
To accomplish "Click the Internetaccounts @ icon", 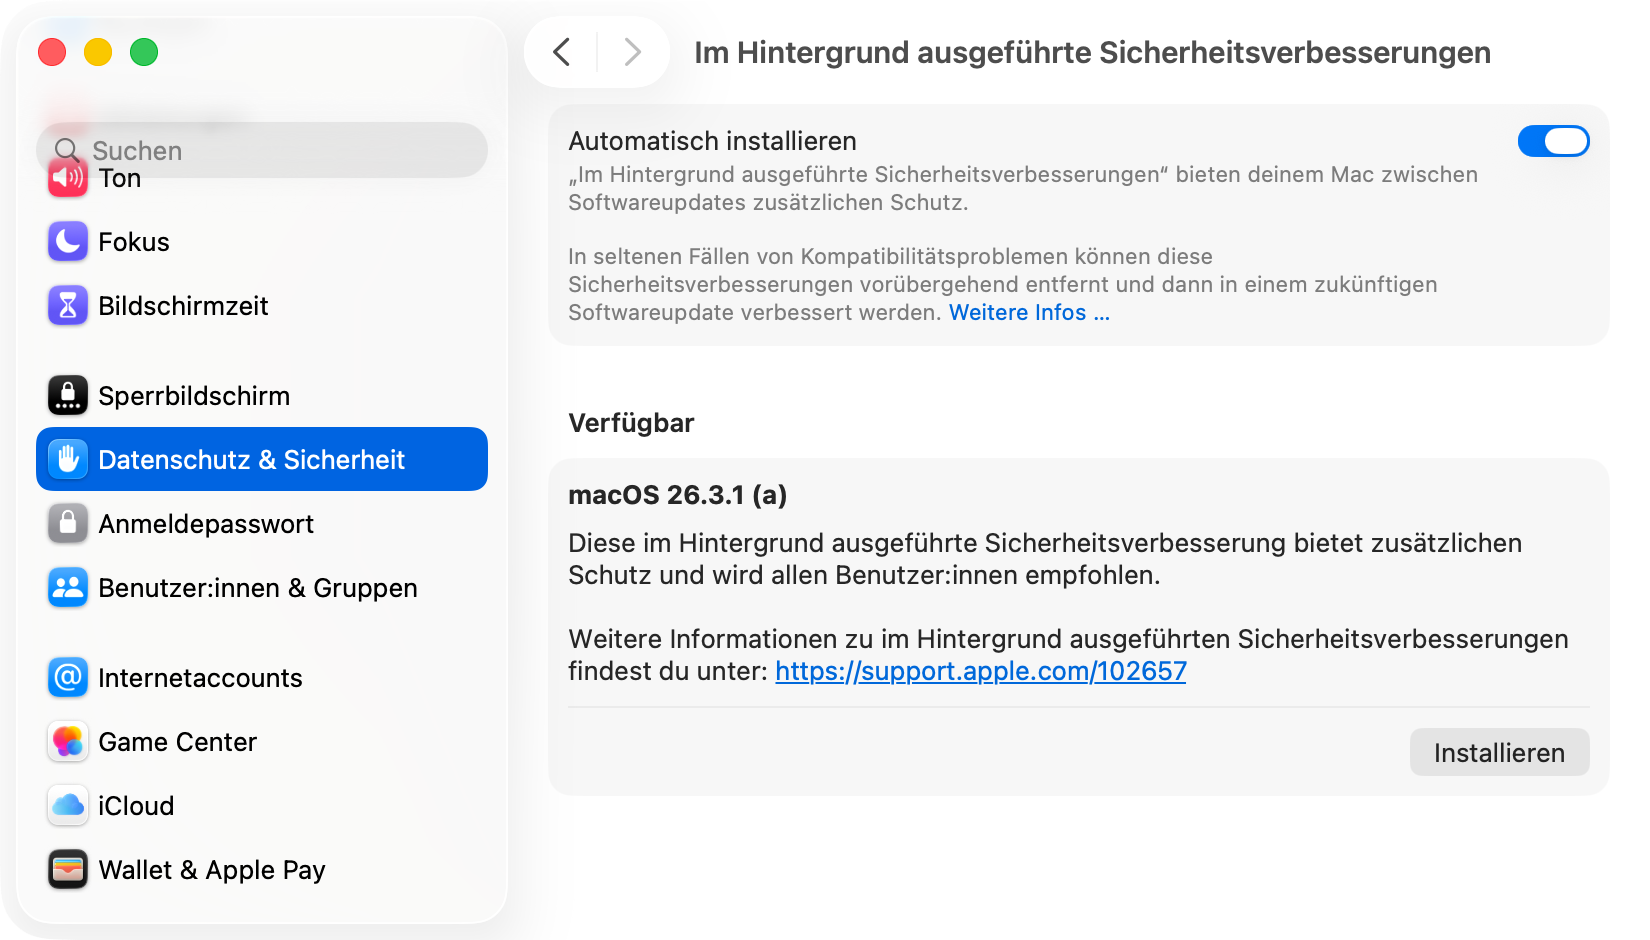I will point(67,678).
